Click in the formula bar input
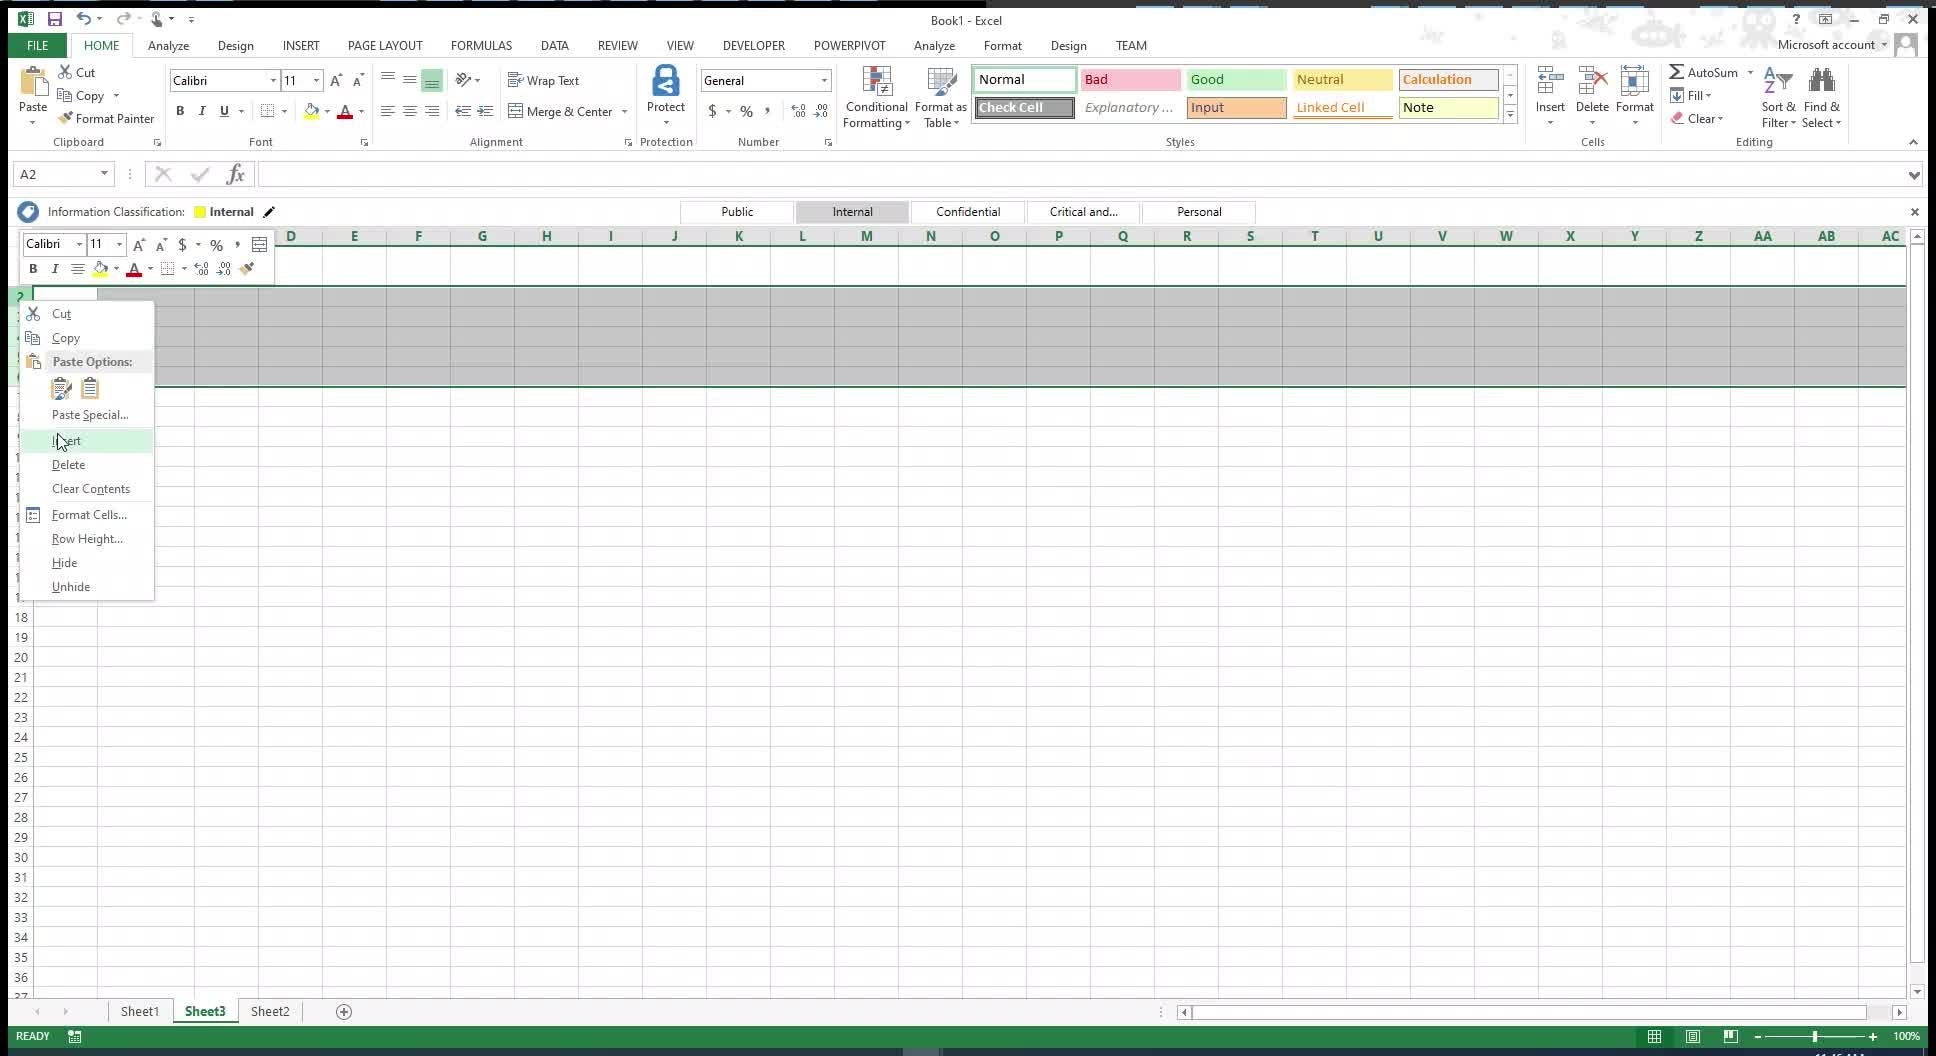 pyautogui.click(x=1080, y=174)
